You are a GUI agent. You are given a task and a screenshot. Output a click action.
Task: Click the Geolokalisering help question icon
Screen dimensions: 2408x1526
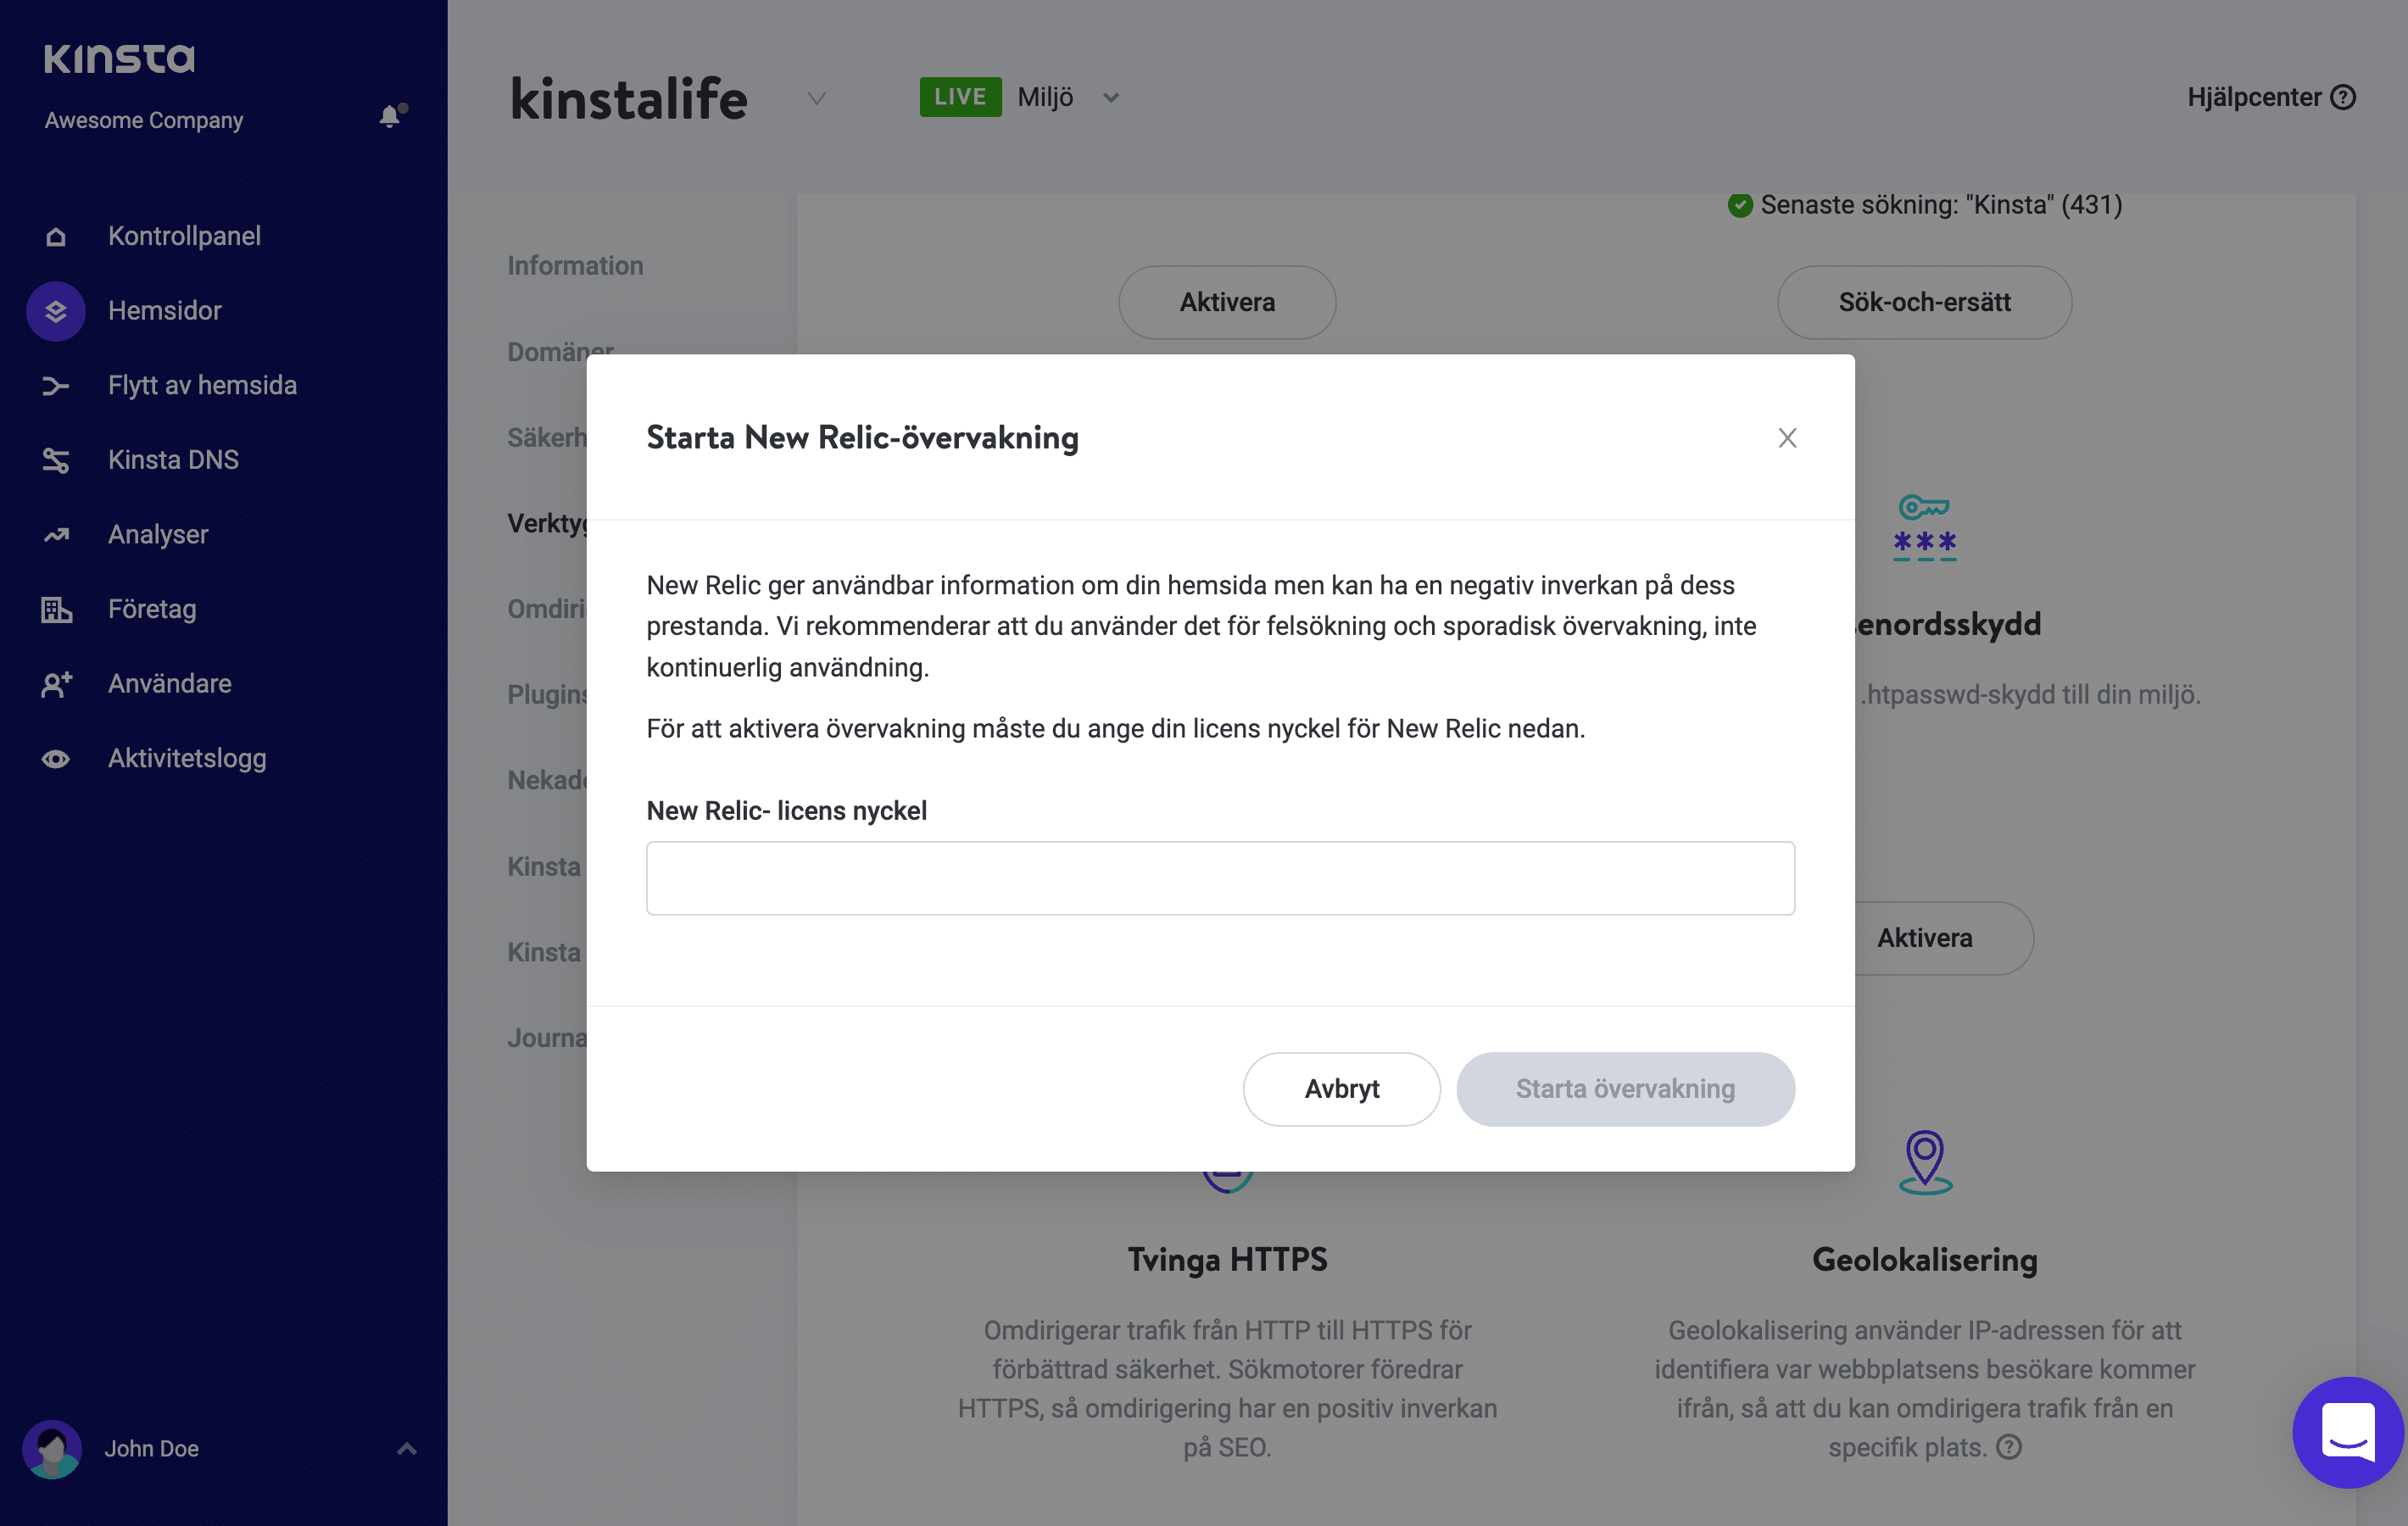2009,1447
